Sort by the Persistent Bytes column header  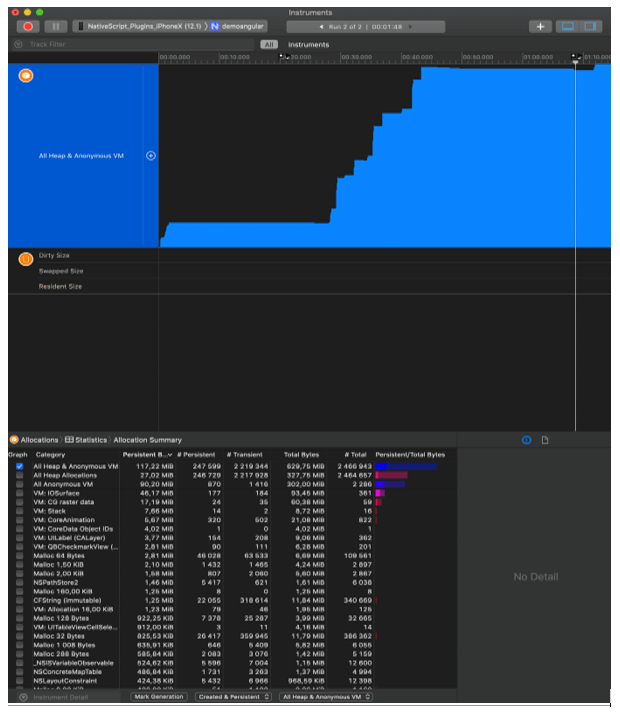pyautogui.click(x=147, y=454)
